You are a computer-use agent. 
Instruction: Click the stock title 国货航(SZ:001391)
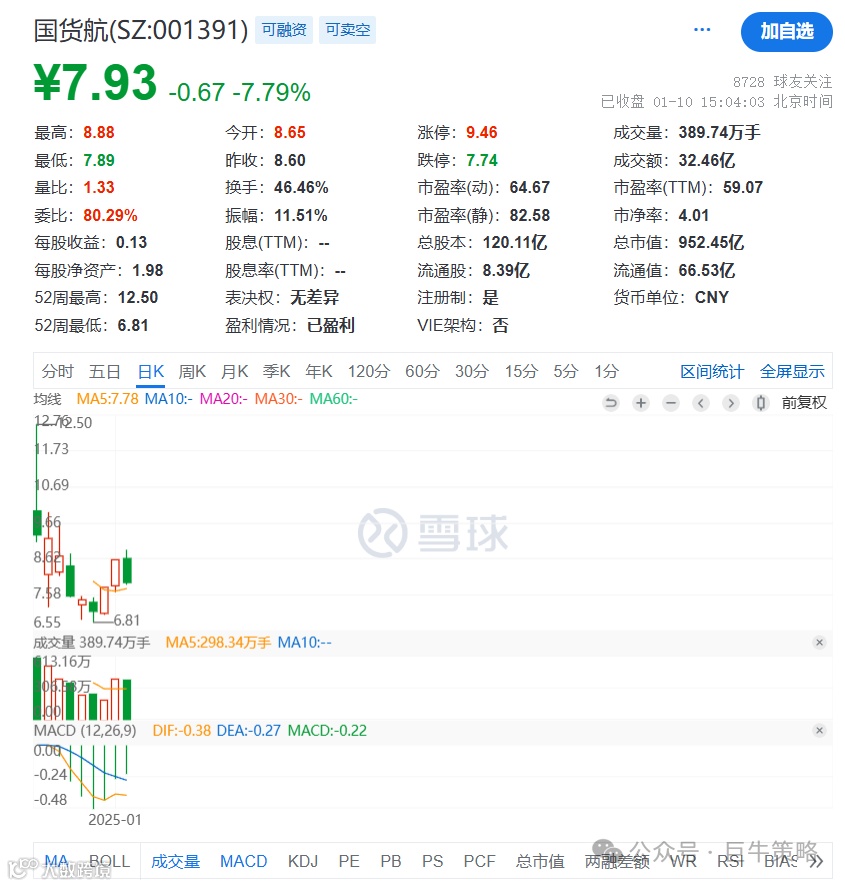coord(141,30)
